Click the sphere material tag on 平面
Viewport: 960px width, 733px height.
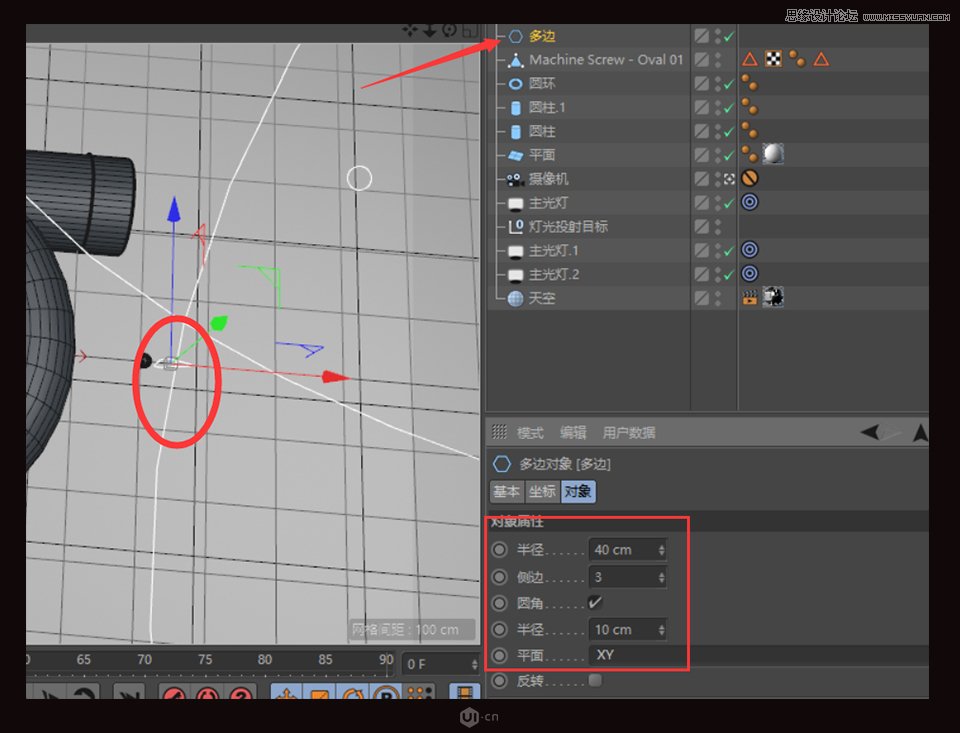pyautogui.click(x=774, y=153)
